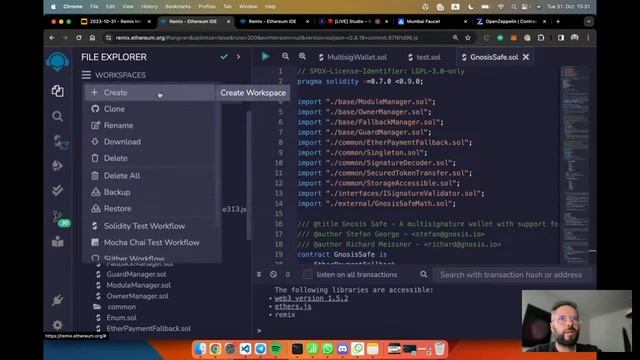Add Mocha Chai Test Workflow
Image resolution: width=640 pixels, height=360 pixels.
pos(149,242)
